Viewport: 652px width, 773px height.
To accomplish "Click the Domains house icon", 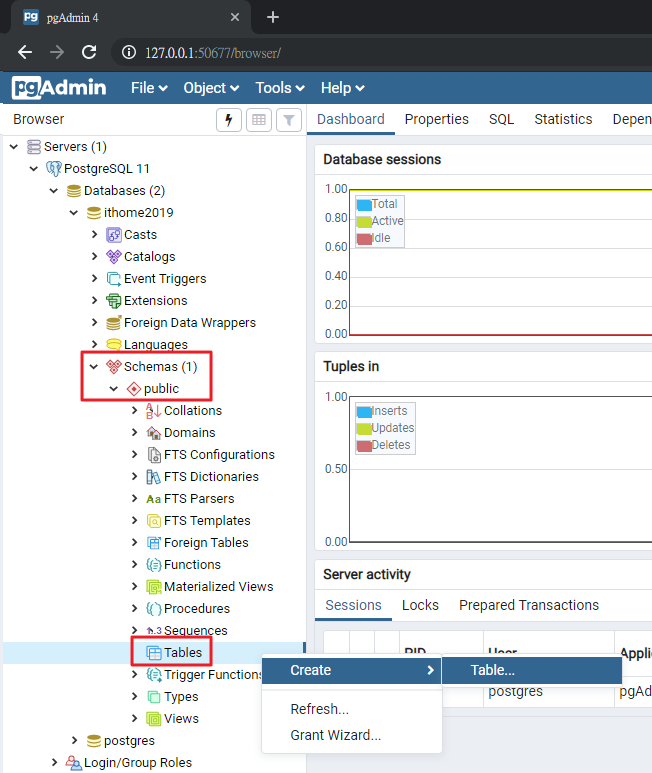I will (x=154, y=433).
